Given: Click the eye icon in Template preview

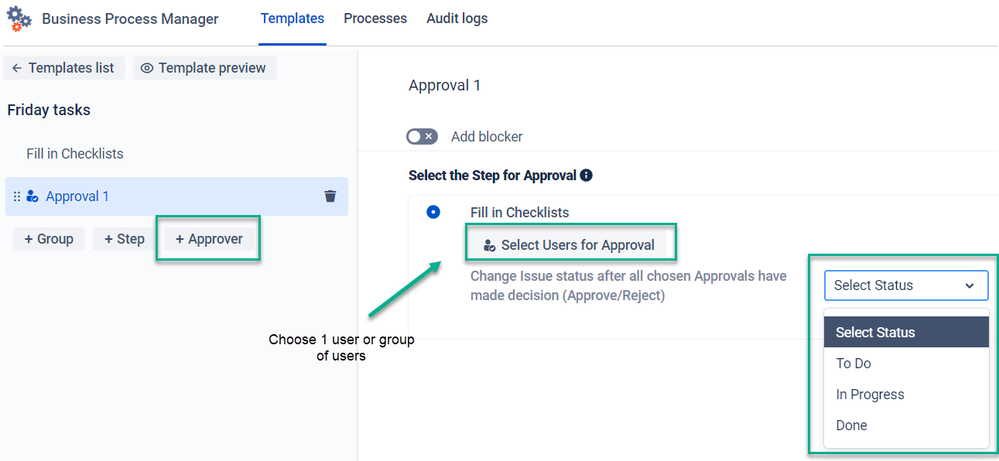Looking at the screenshot, I should [147, 68].
